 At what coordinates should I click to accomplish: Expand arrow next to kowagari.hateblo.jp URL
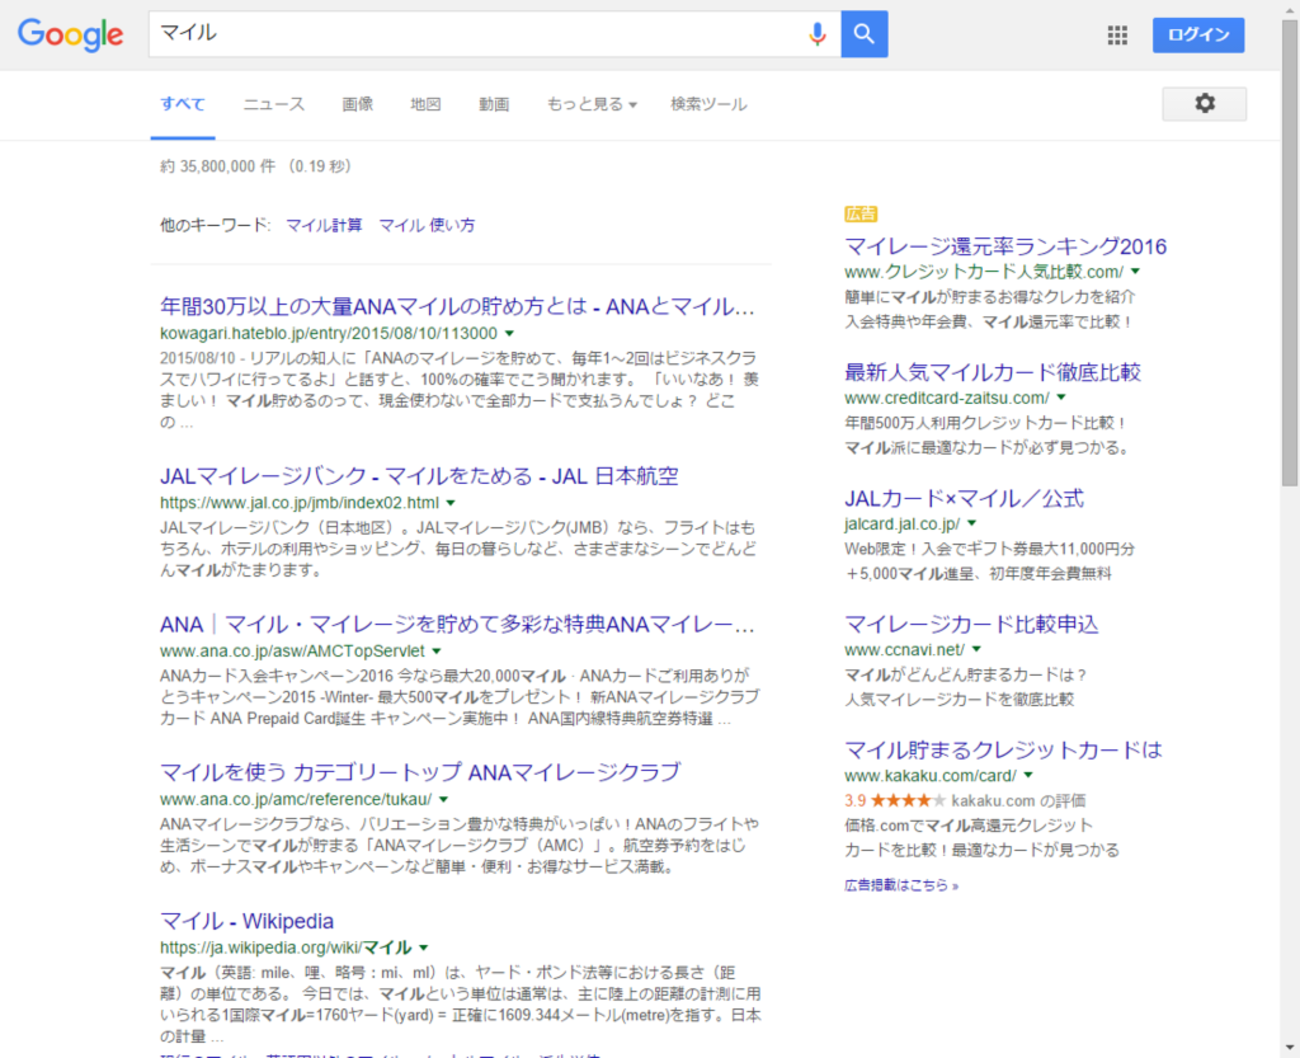(x=509, y=333)
